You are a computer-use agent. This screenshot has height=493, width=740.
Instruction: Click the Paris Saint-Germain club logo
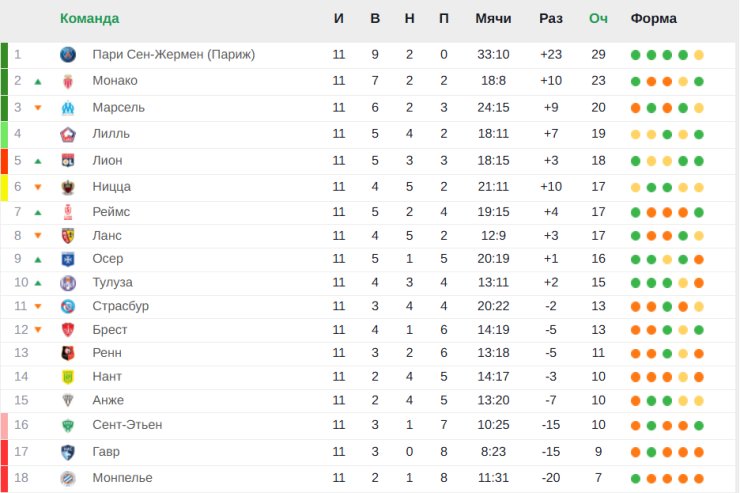pos(68,55)
